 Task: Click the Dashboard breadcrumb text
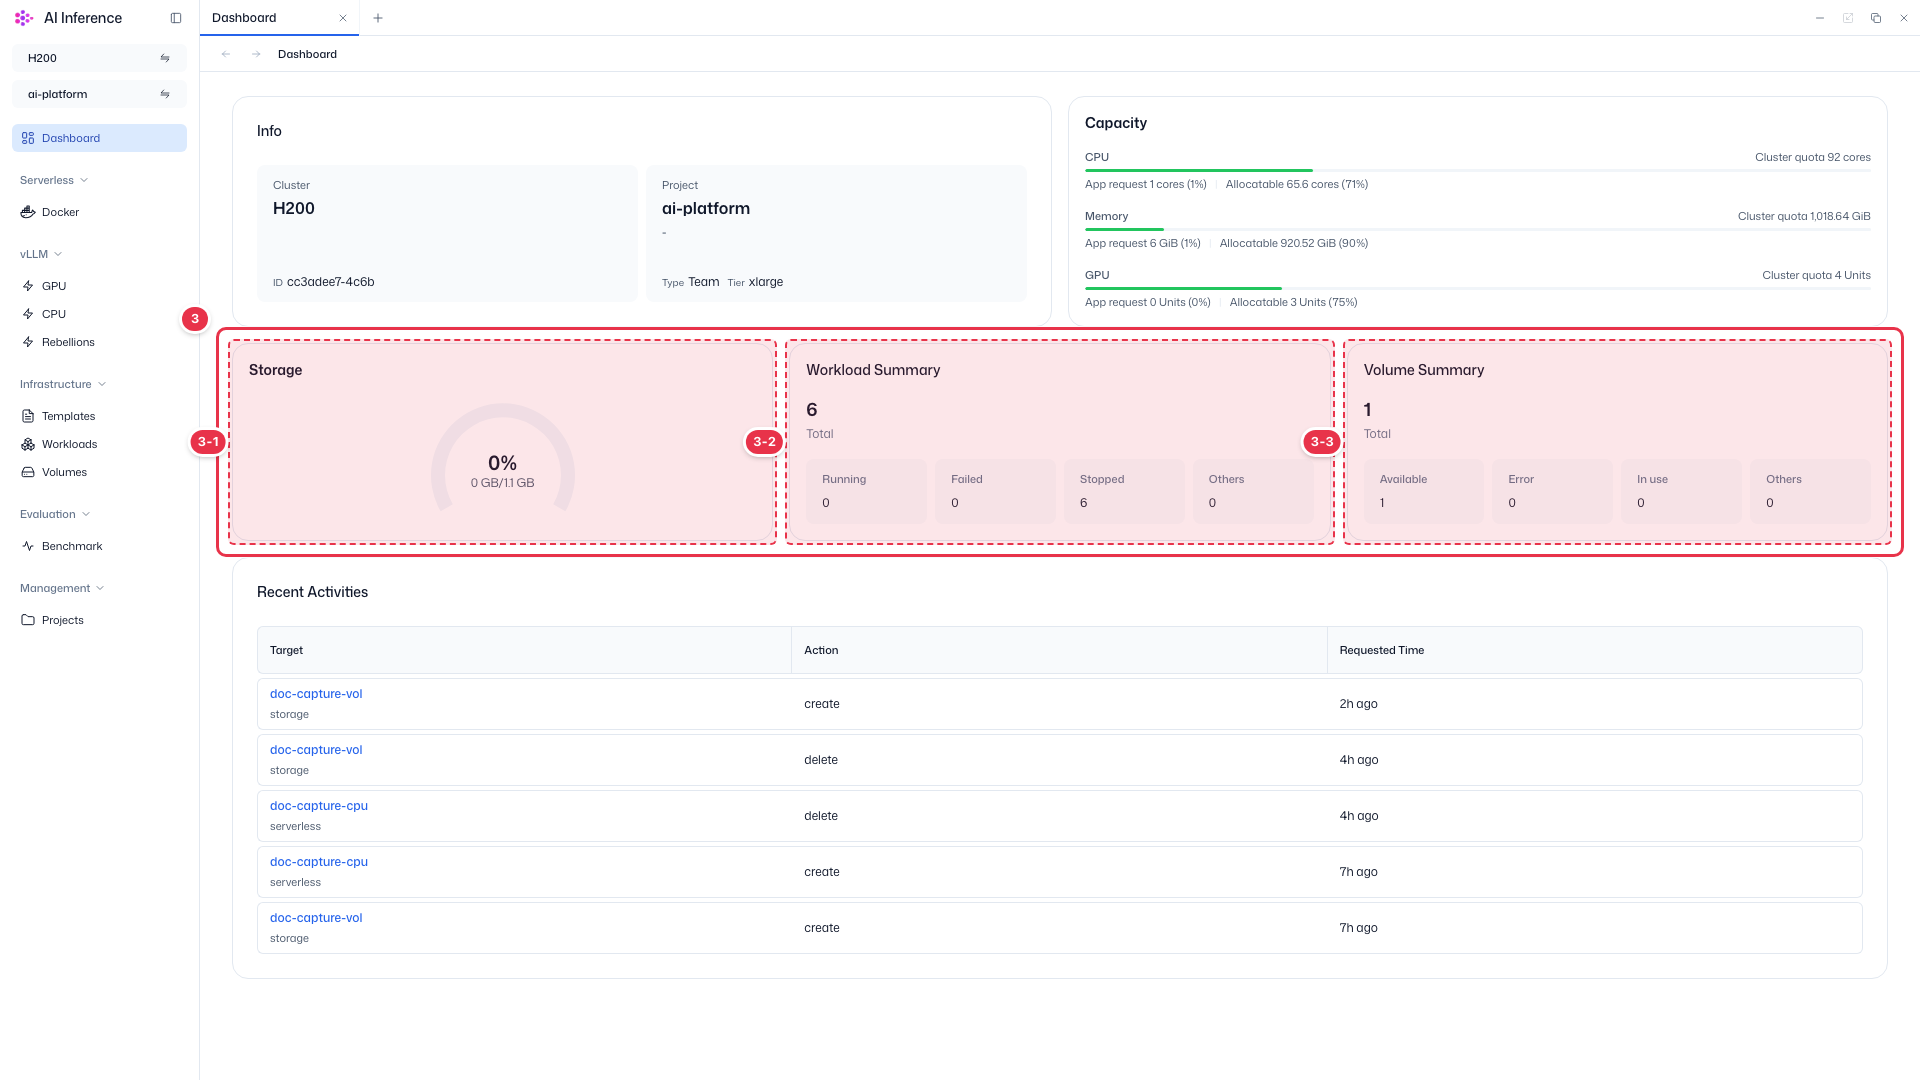tap(307, 54)
